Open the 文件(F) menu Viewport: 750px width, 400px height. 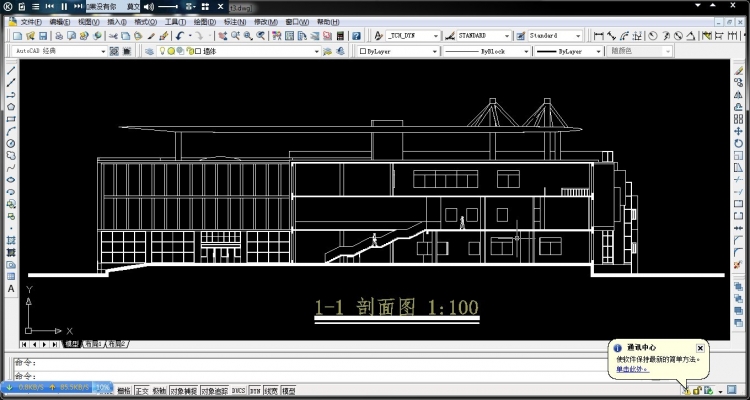[x=31, y=22]
